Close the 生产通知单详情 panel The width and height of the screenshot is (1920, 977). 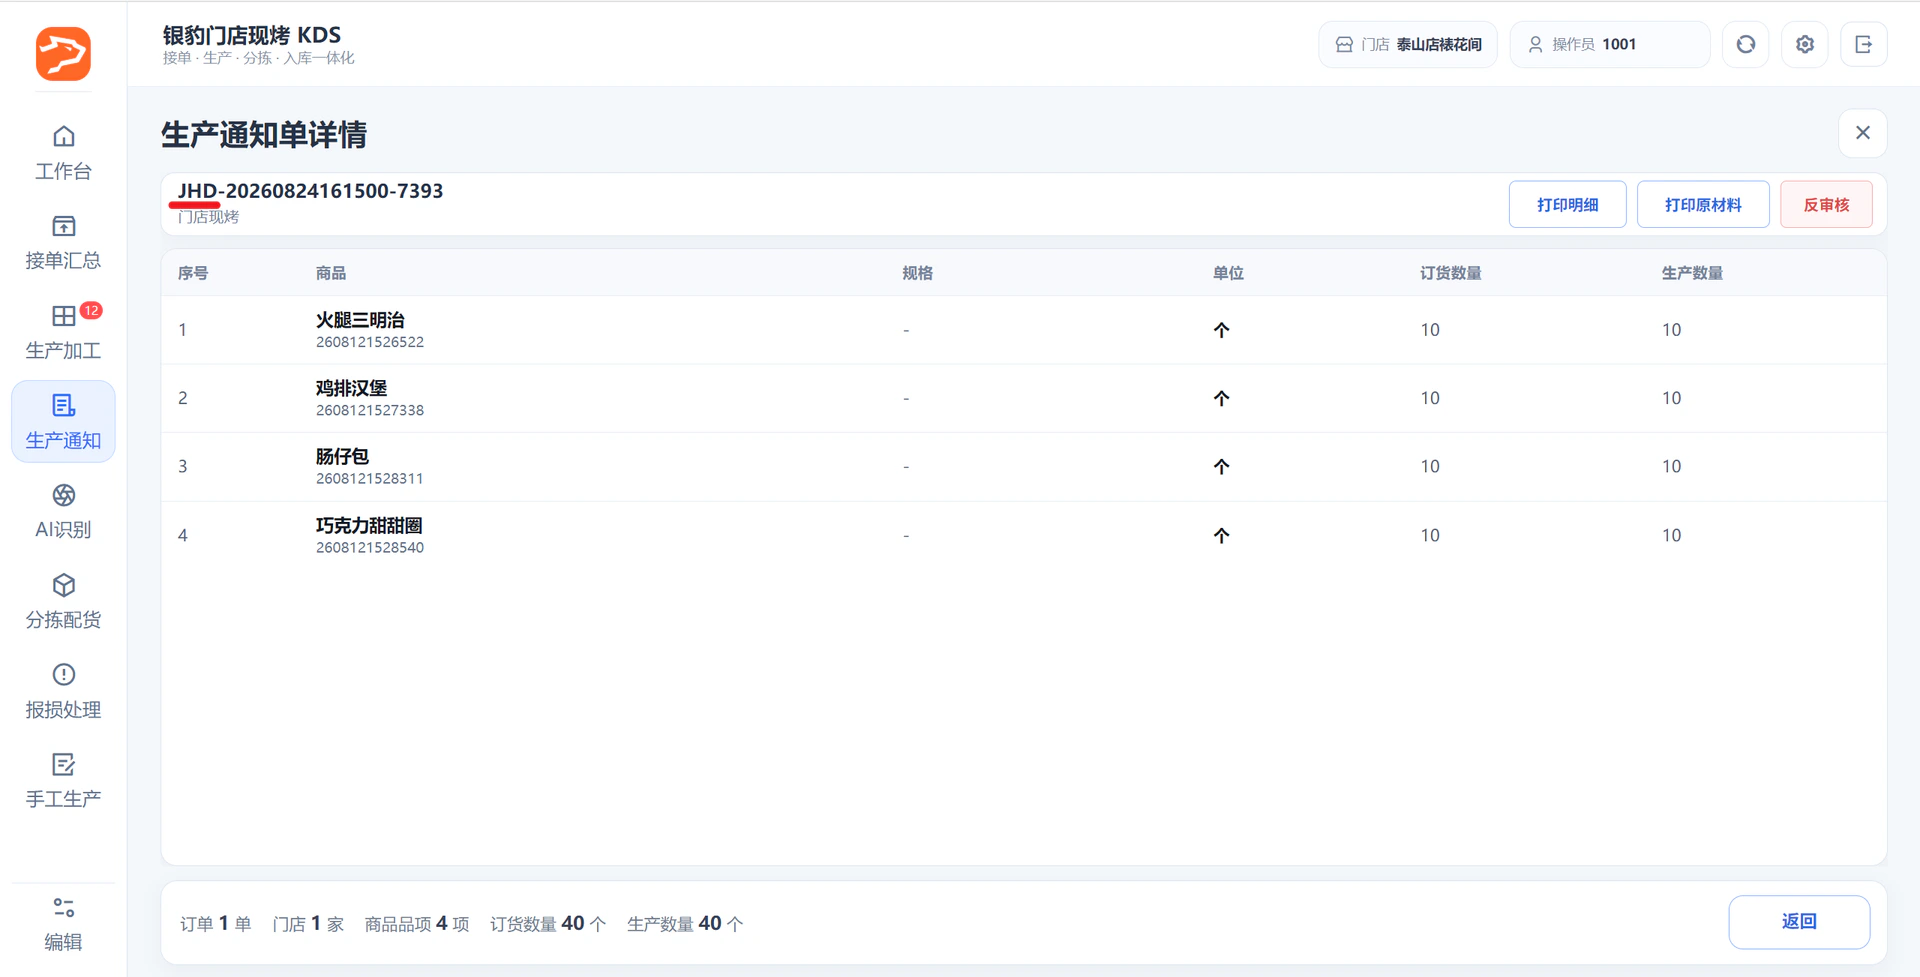(x=1862, y=133)
